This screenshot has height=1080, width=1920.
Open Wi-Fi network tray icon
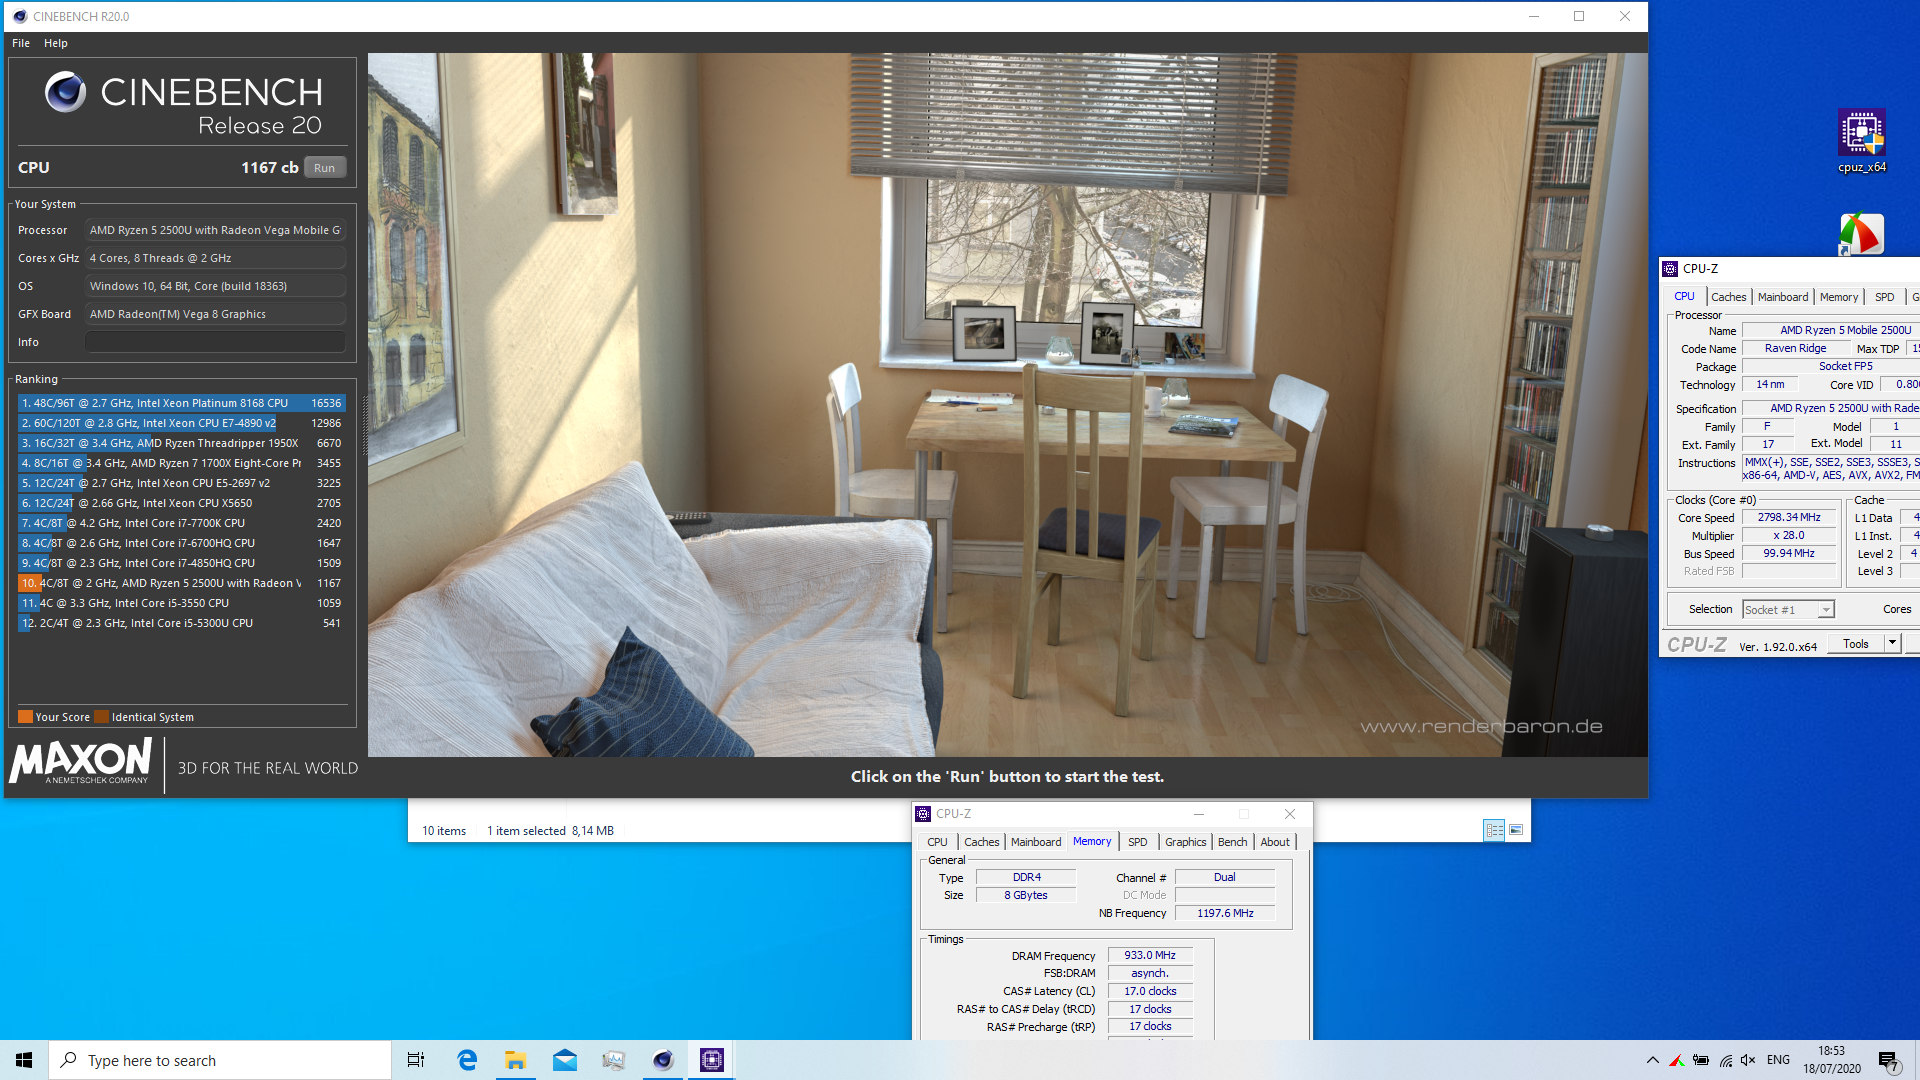1725,1060
